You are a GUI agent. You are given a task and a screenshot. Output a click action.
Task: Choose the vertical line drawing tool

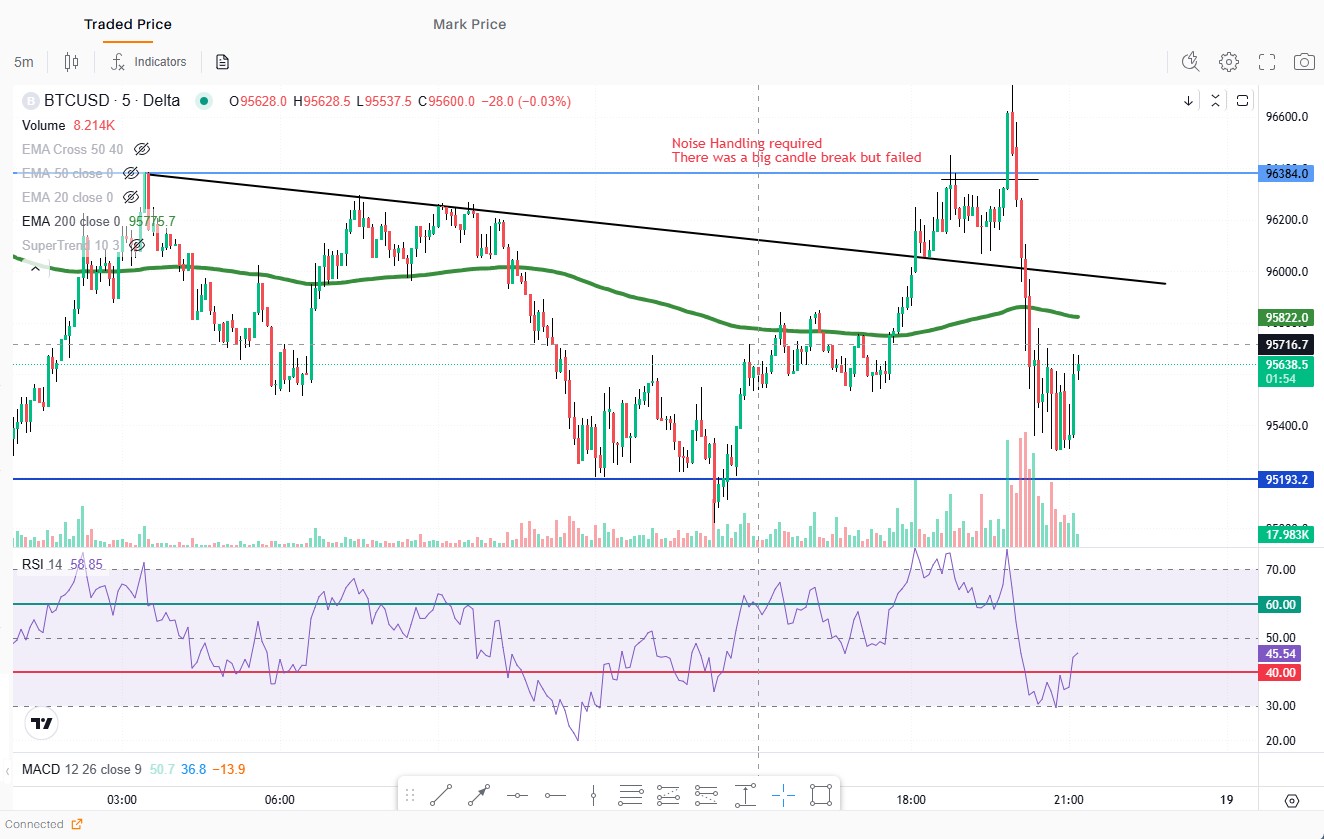594,796
